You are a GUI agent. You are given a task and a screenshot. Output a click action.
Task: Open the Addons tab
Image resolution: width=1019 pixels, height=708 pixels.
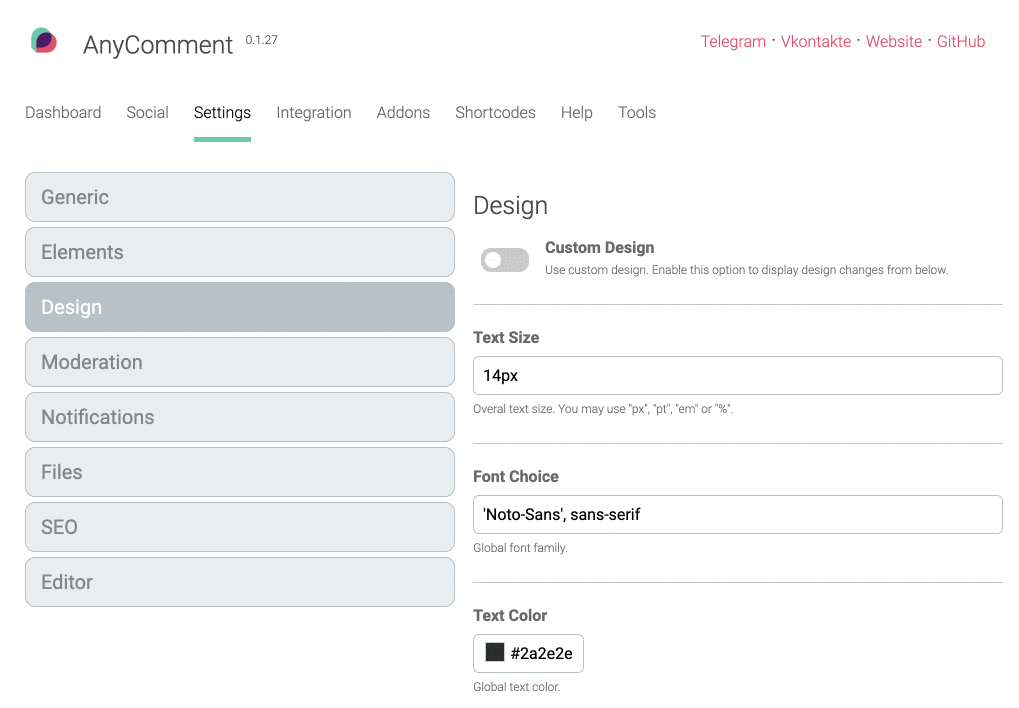click(x=403, y=112)
